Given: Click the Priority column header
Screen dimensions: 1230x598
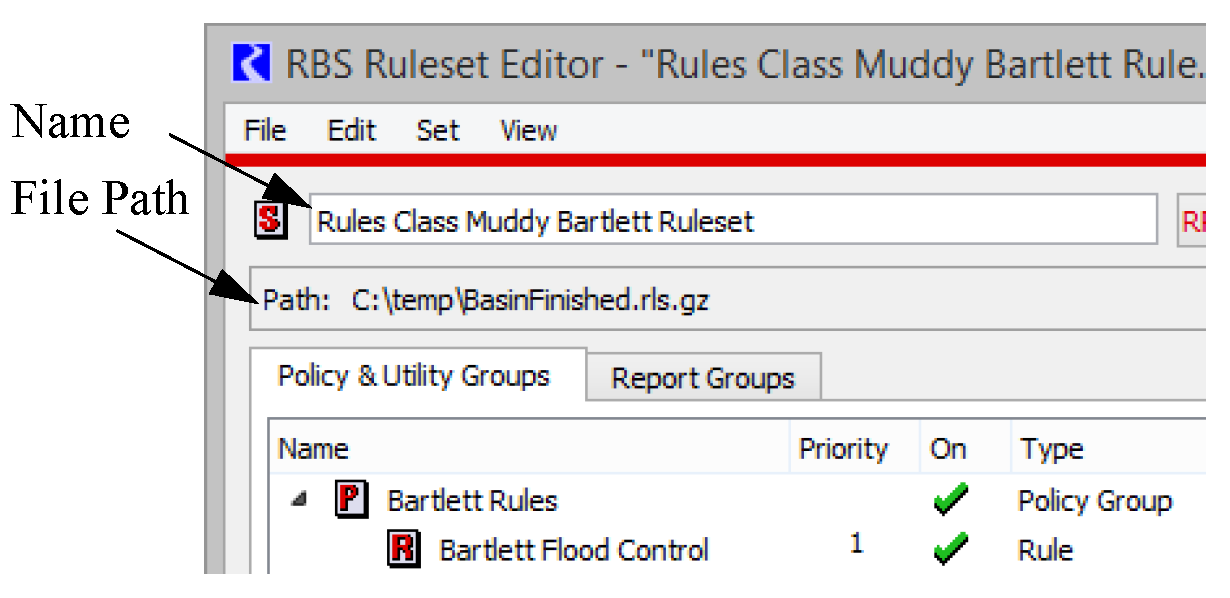Looking at the screenshot, I should (x=843, y=450).
